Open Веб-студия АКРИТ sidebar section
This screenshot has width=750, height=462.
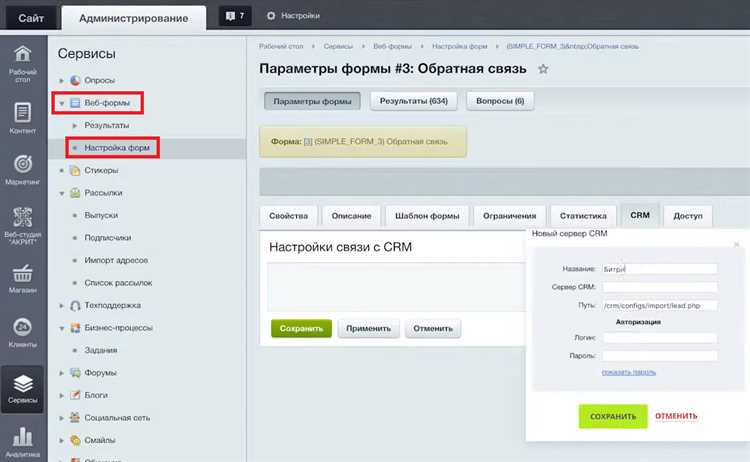(22, 225)
